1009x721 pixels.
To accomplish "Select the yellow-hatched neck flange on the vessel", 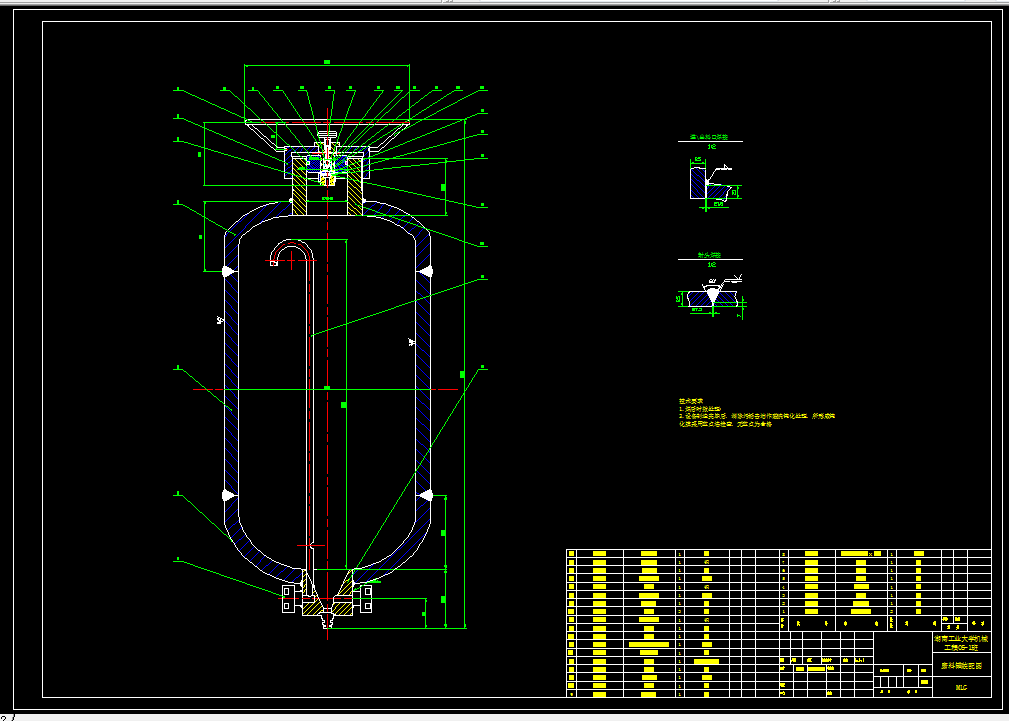I will [x=328, y=187].
